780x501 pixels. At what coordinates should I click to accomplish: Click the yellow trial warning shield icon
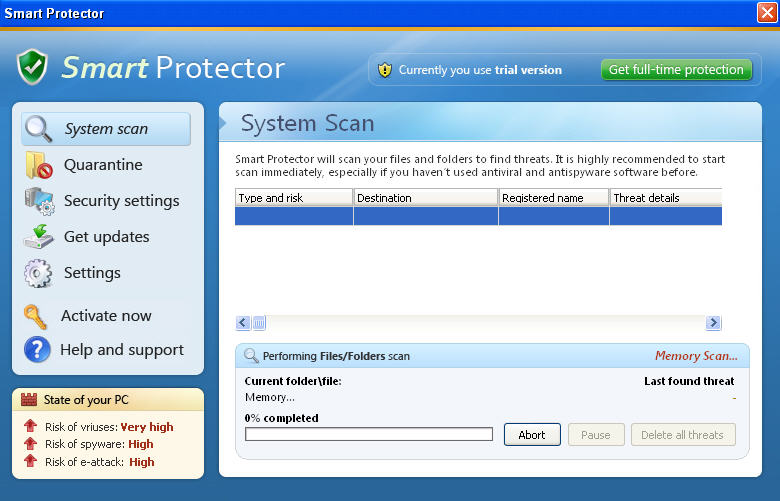tap(385, 70)
